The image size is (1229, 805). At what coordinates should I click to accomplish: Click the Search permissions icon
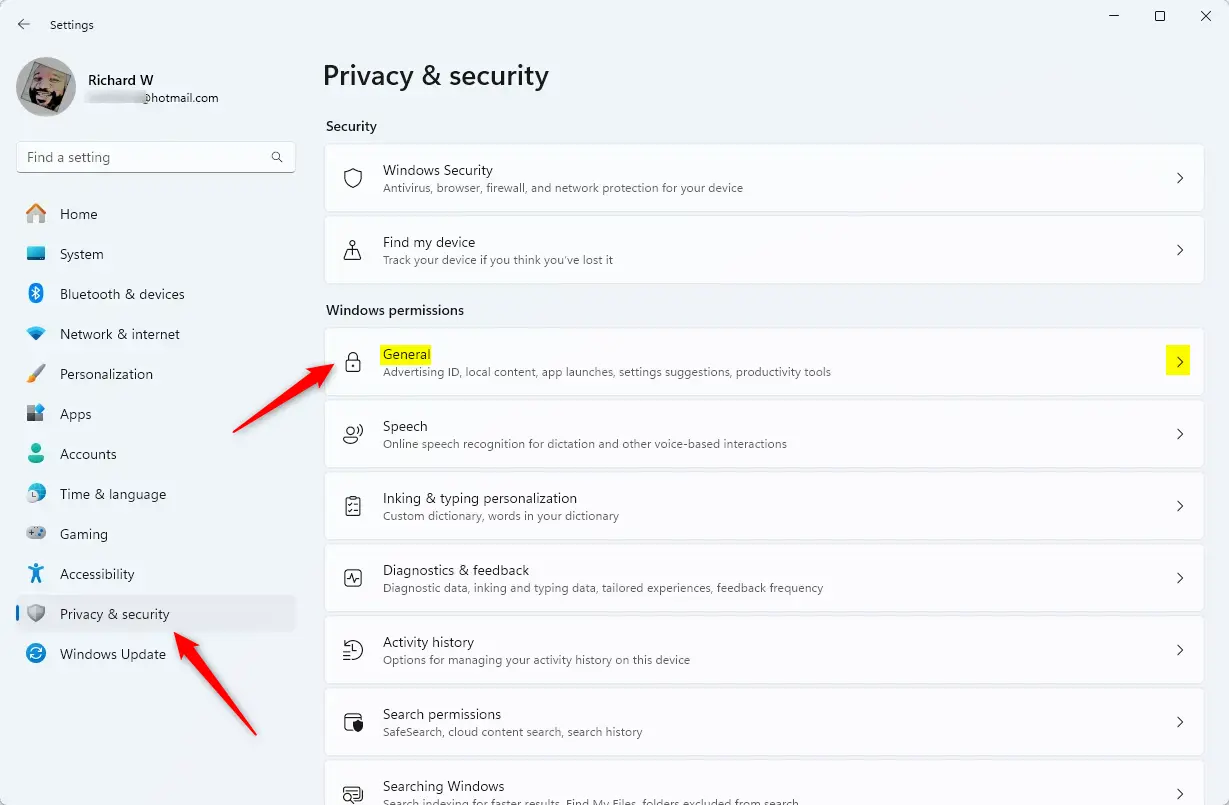[353, 722]
